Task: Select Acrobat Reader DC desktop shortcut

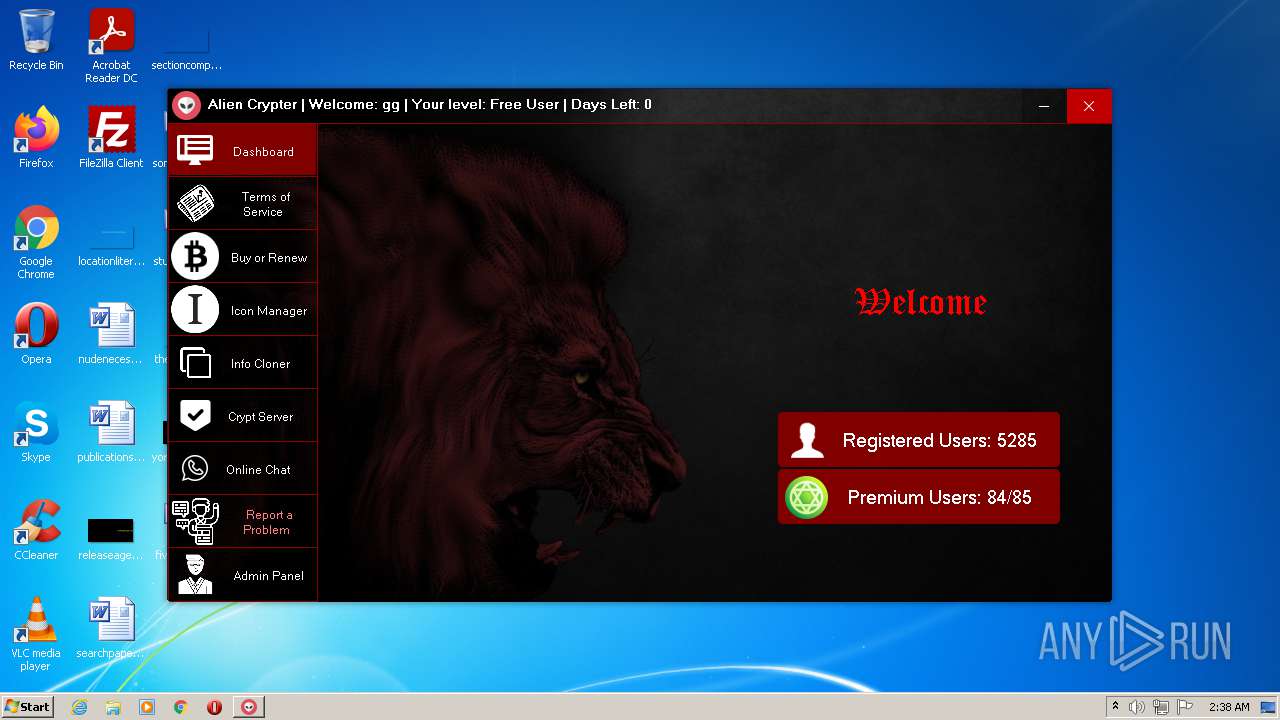Action: pos(111,46)
